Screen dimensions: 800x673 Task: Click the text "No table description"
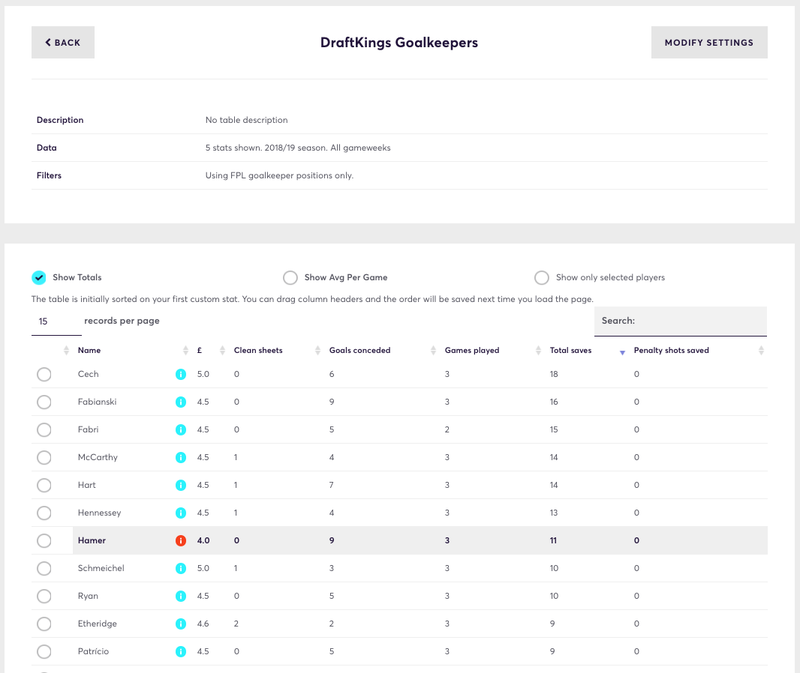[x=246, y=120]
